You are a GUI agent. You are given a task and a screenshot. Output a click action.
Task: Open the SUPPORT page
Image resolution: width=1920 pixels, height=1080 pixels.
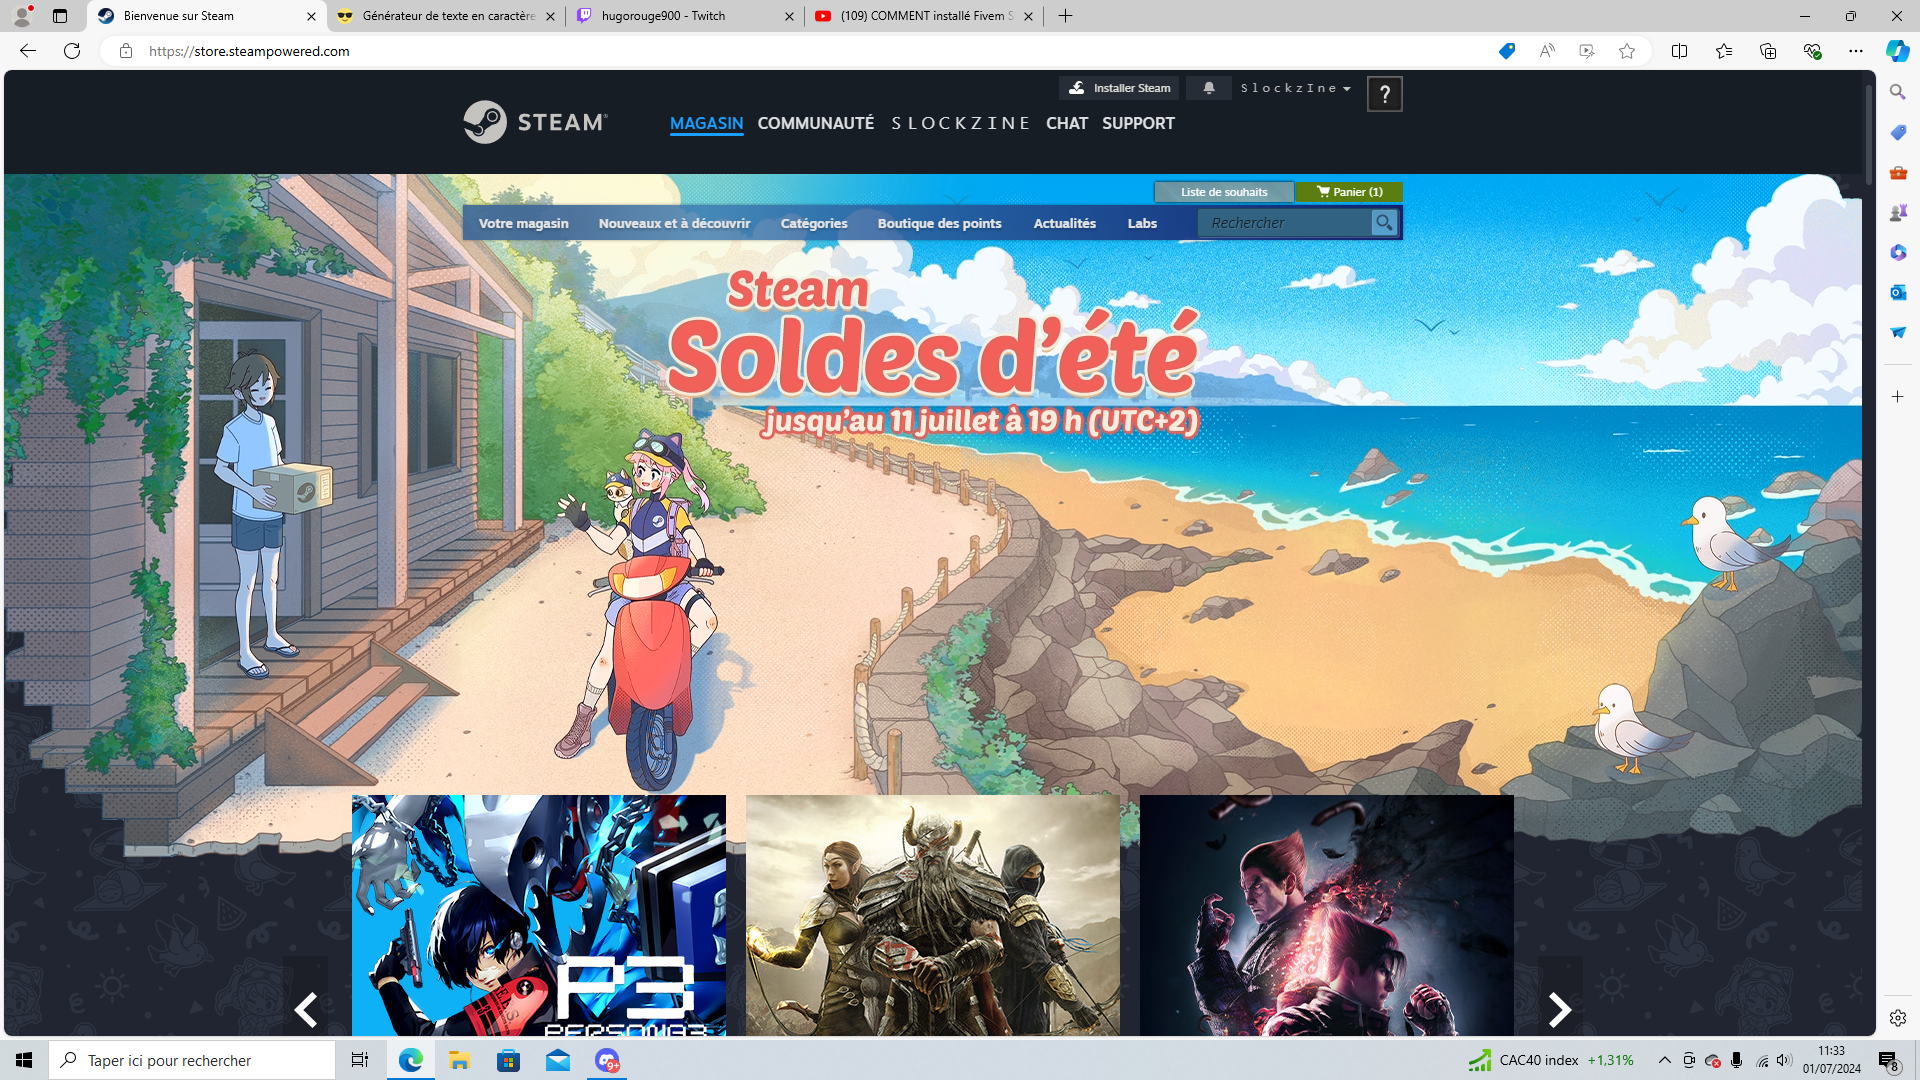[x=1138, y=123]
